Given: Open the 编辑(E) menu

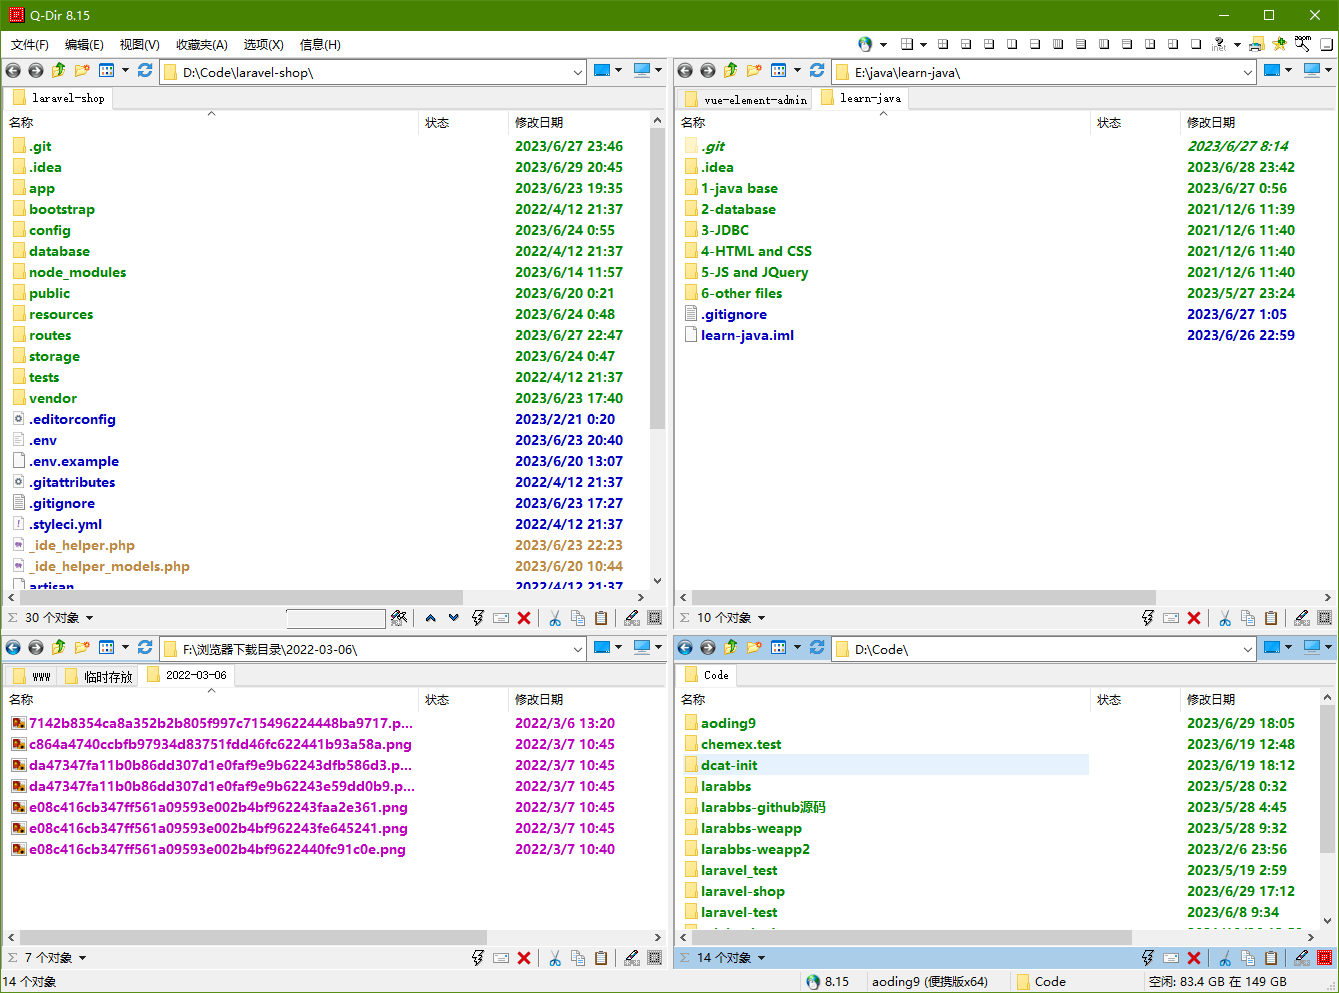Looking at the screenshot, I should pyautogui.click(x=84, y=44).
